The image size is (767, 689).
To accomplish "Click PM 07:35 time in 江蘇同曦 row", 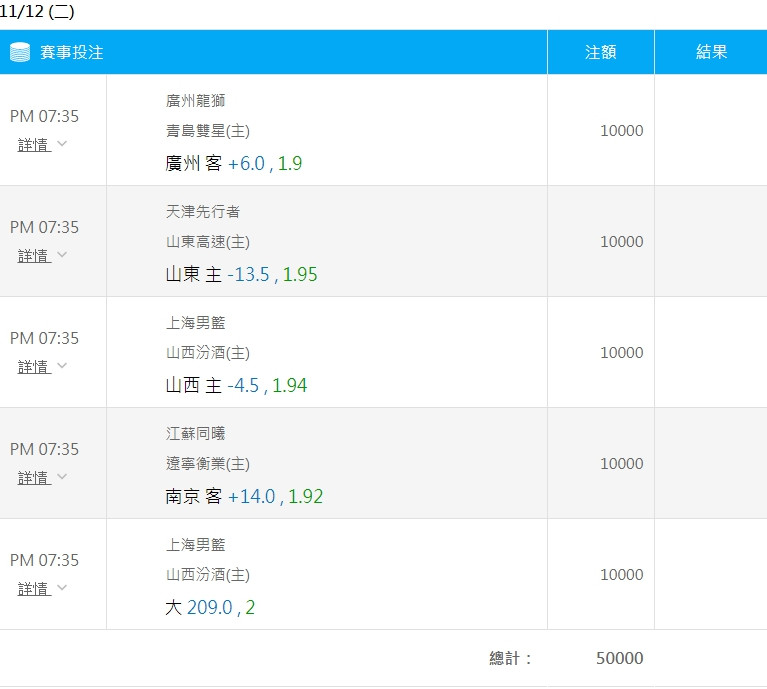I will [45, 449].
